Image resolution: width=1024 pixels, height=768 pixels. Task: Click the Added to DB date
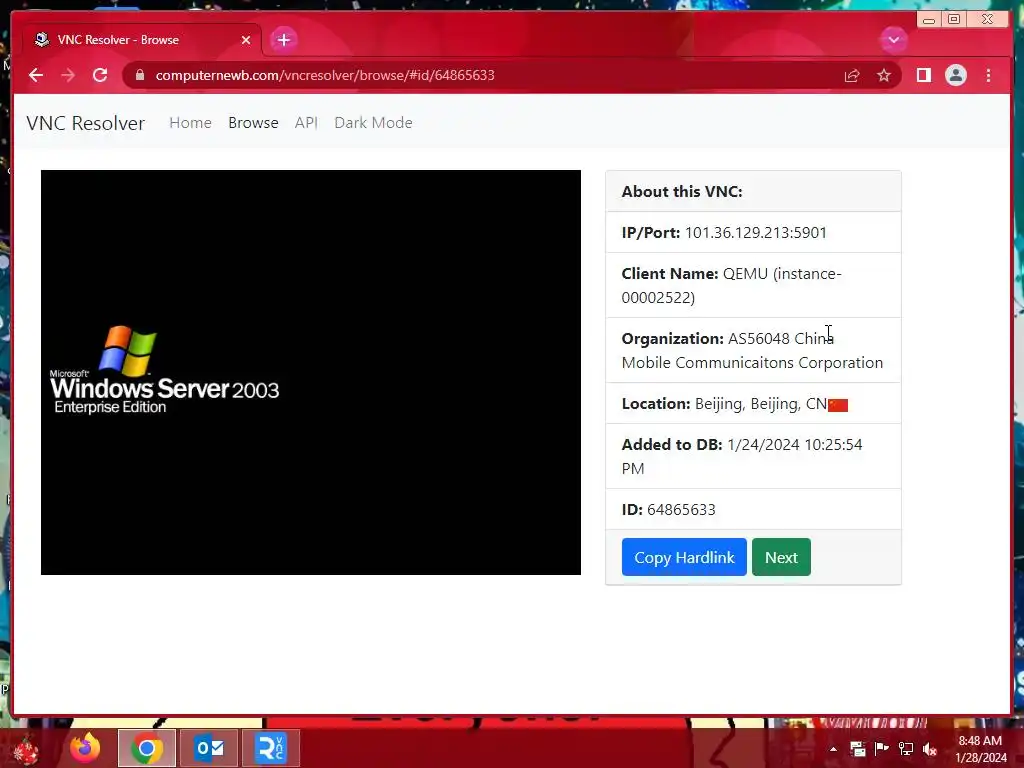point(742,456)
